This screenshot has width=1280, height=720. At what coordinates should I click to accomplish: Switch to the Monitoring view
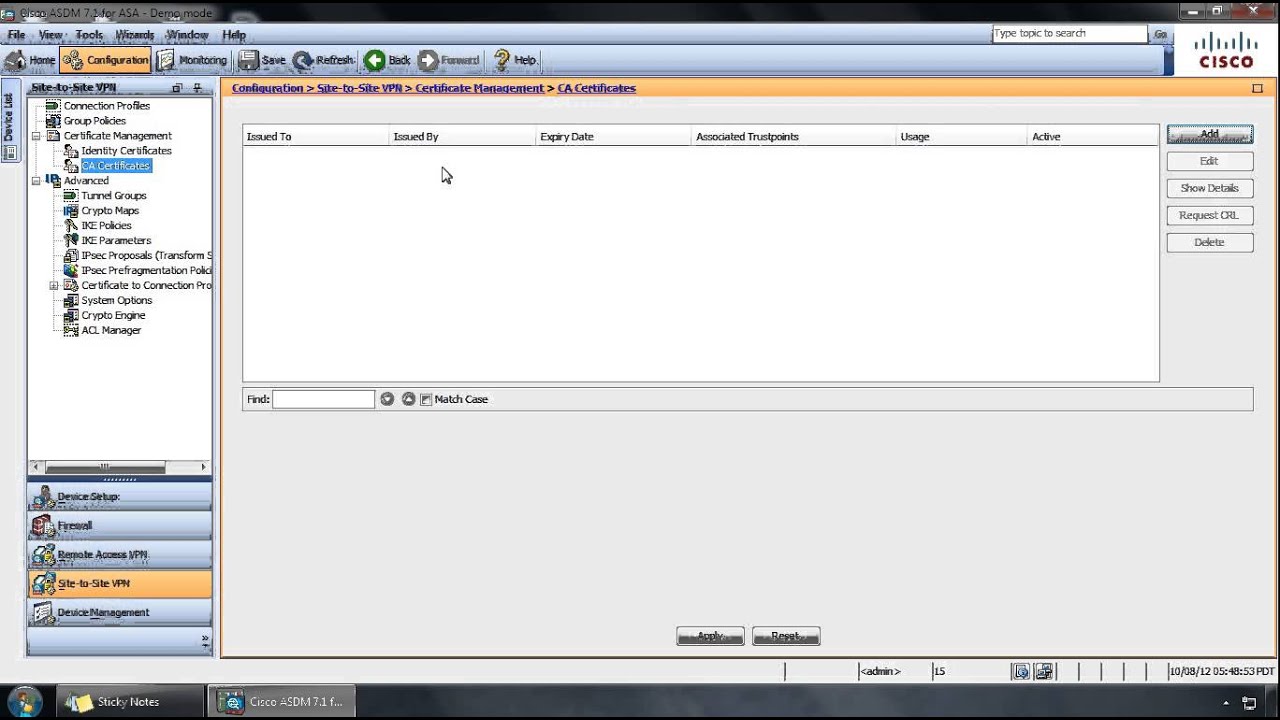(192, 60)
